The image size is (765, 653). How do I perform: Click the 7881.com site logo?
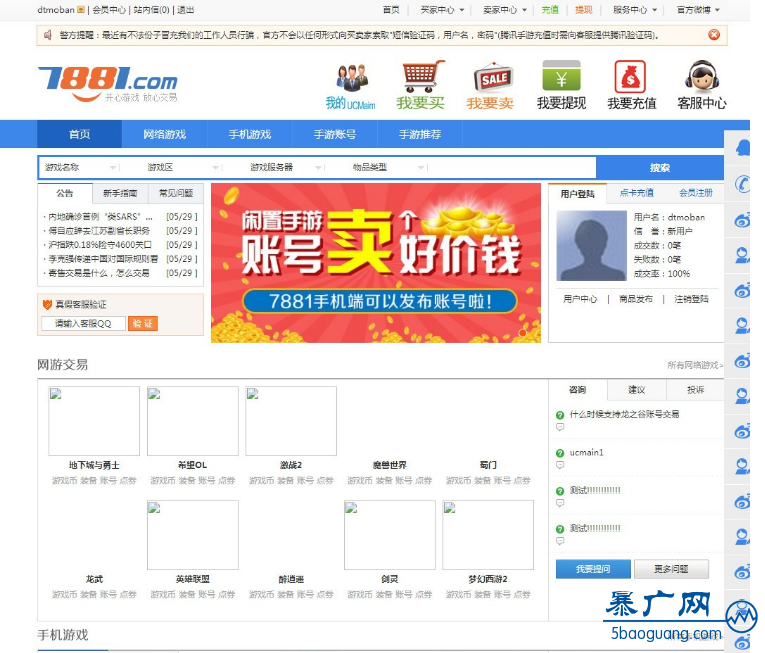107,84
